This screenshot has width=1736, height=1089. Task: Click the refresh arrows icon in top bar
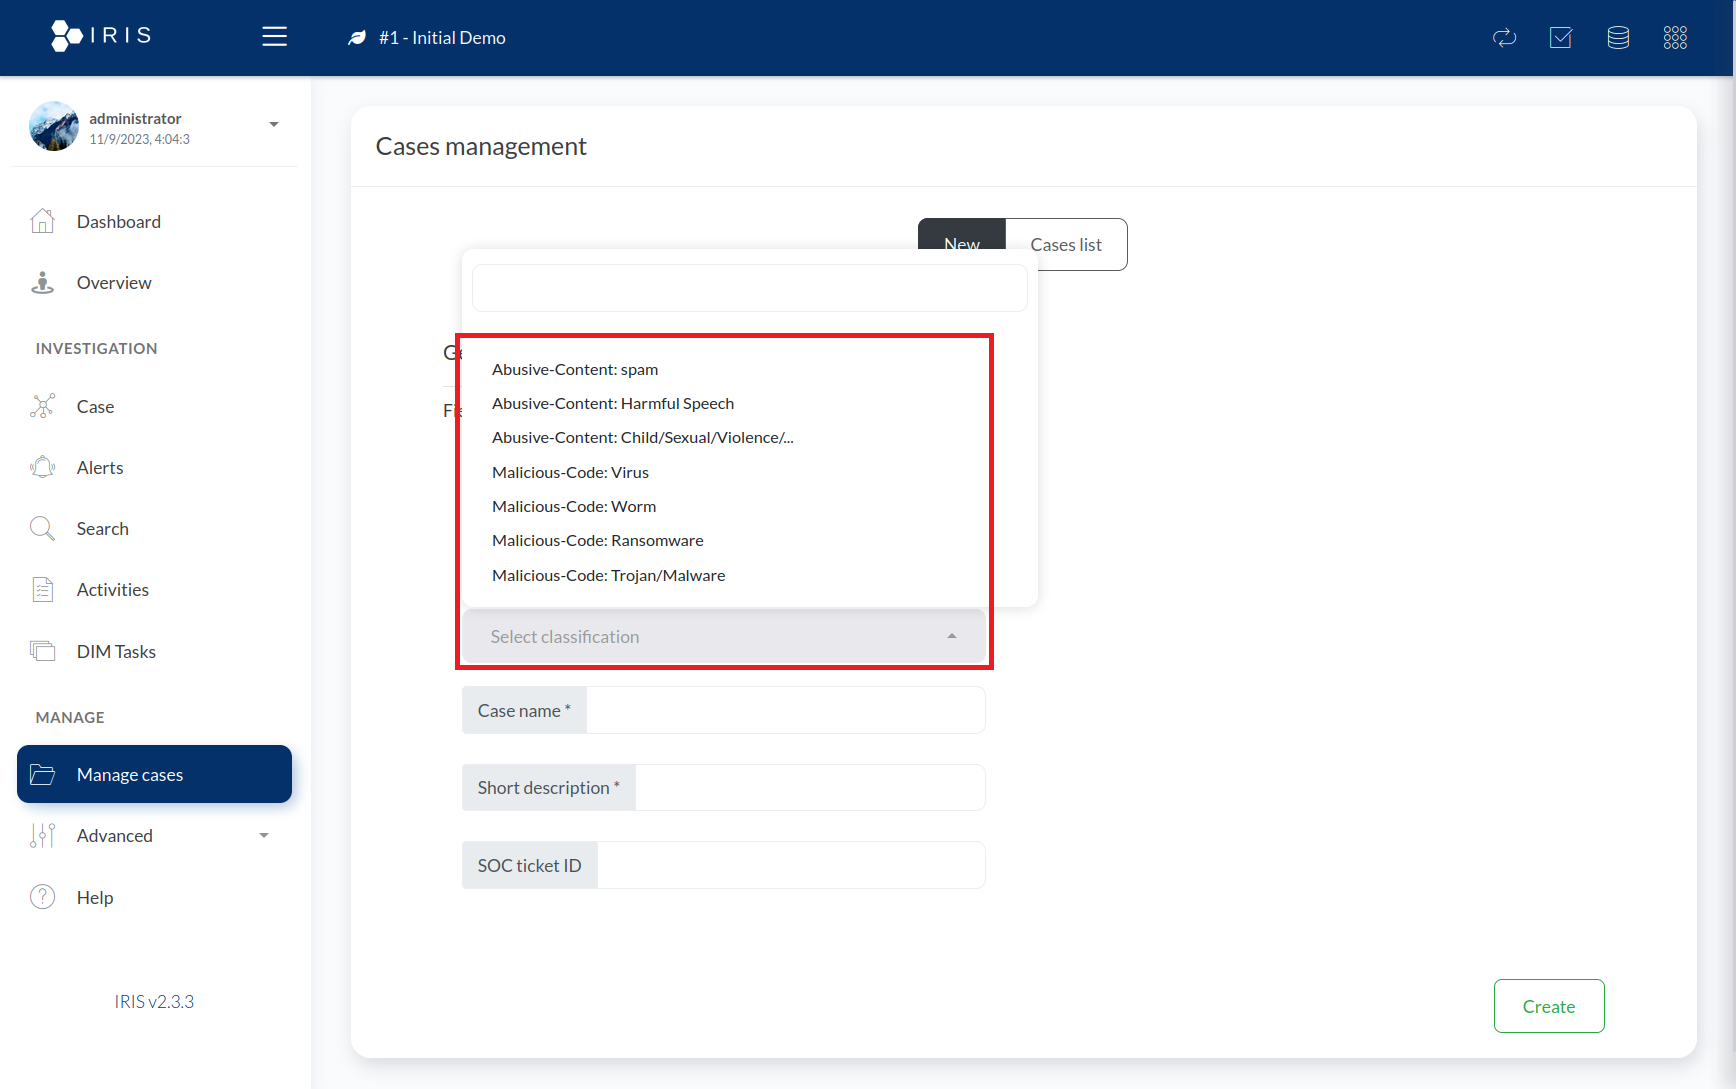[x=1504, y=38]
